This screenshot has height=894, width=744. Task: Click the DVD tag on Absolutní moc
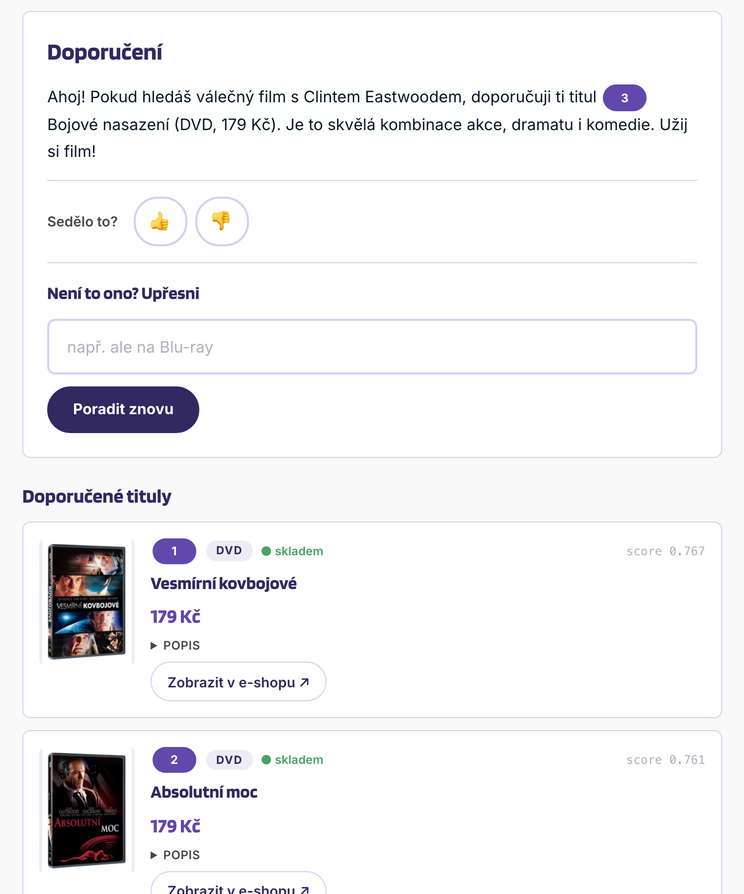pyautogui.click(x=229, y=759)
